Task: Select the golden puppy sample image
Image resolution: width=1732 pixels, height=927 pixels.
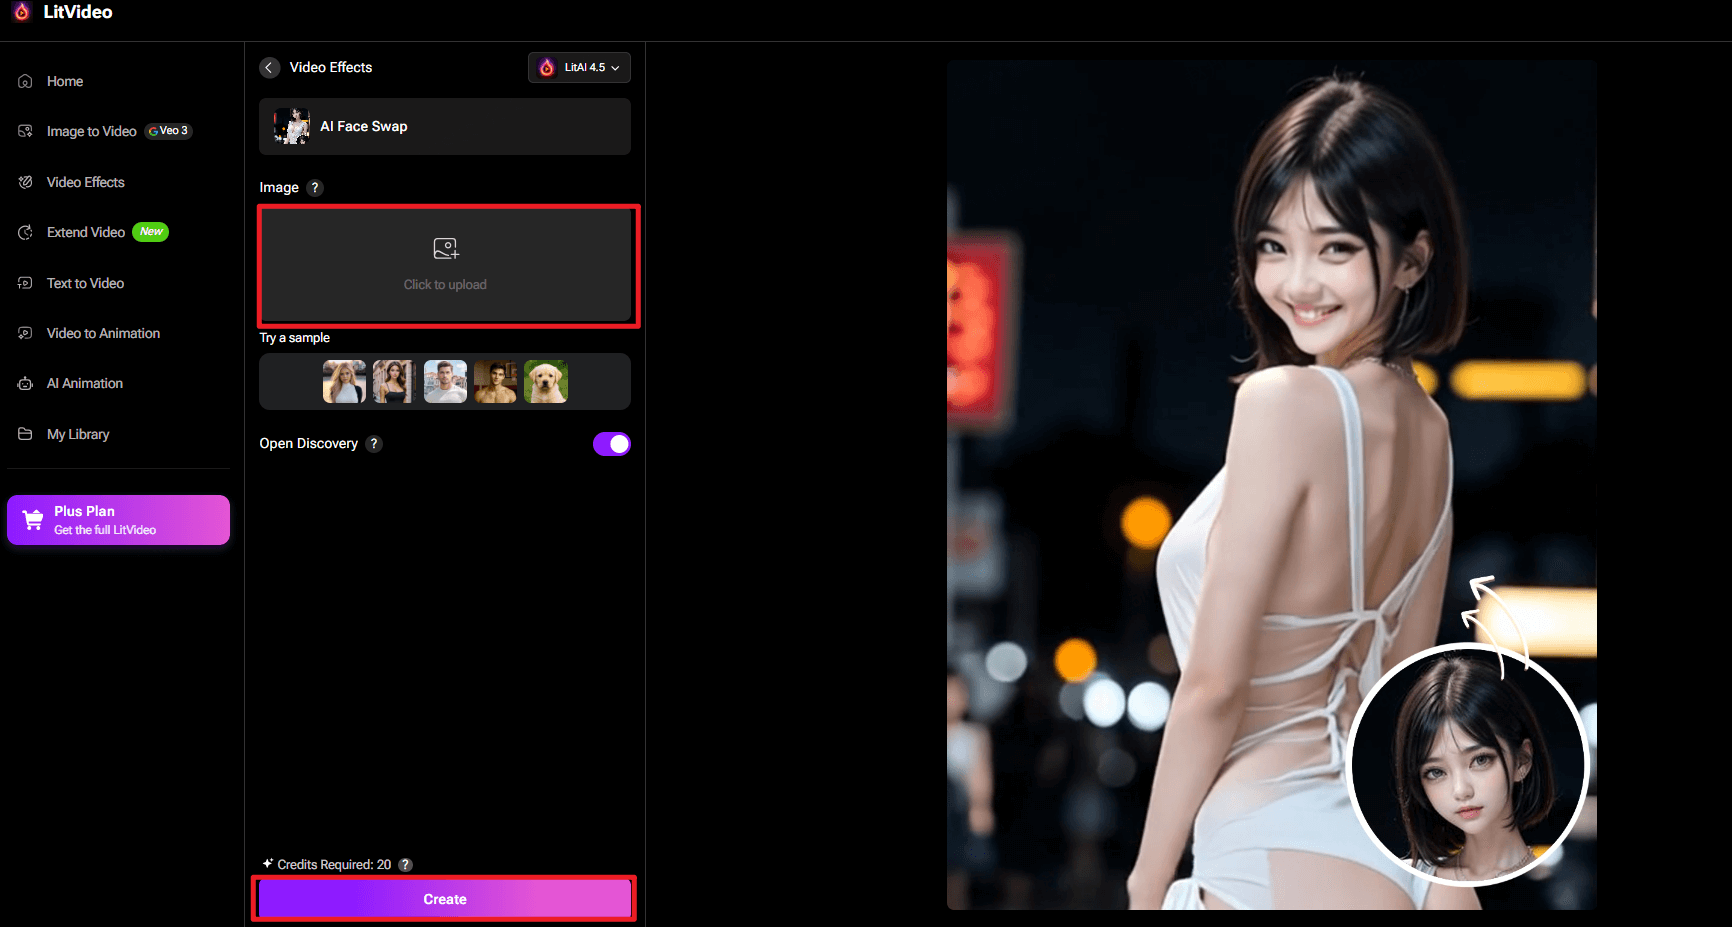Action: click(546, 382)
